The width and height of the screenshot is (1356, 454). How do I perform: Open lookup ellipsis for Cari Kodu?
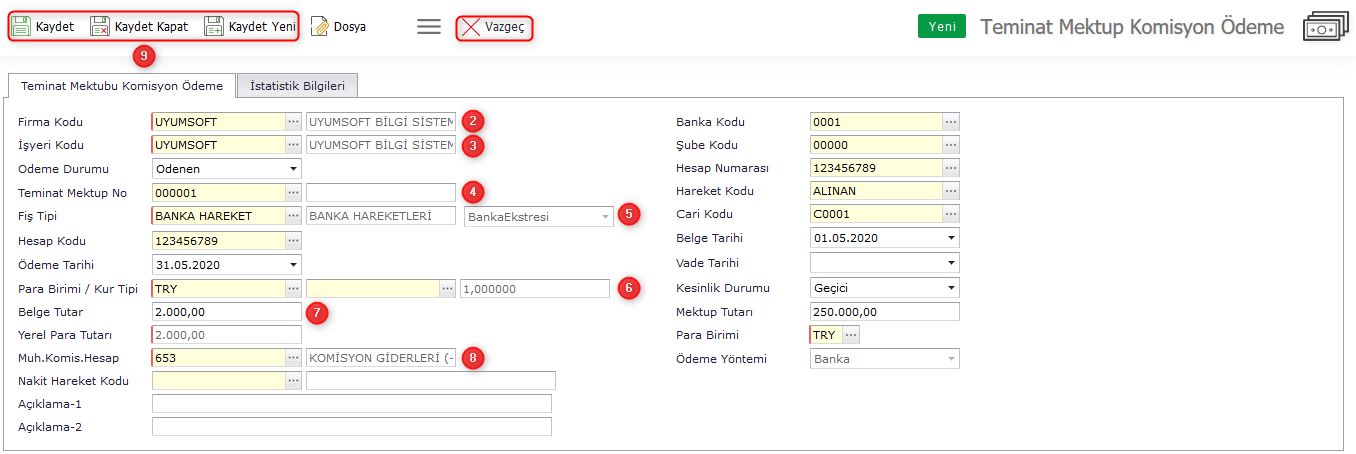pos(951,214)
